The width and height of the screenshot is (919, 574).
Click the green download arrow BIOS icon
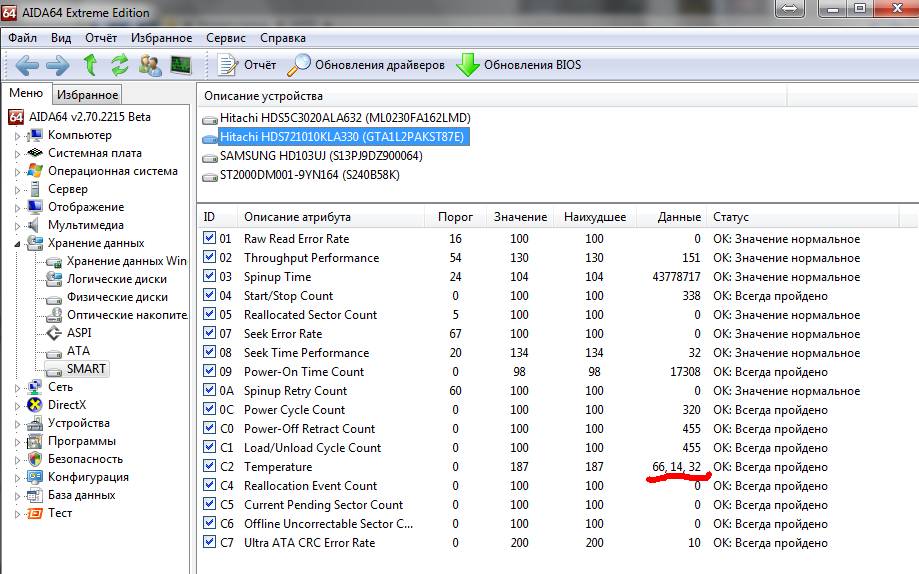pyautogui.click(x=467, y=65)
